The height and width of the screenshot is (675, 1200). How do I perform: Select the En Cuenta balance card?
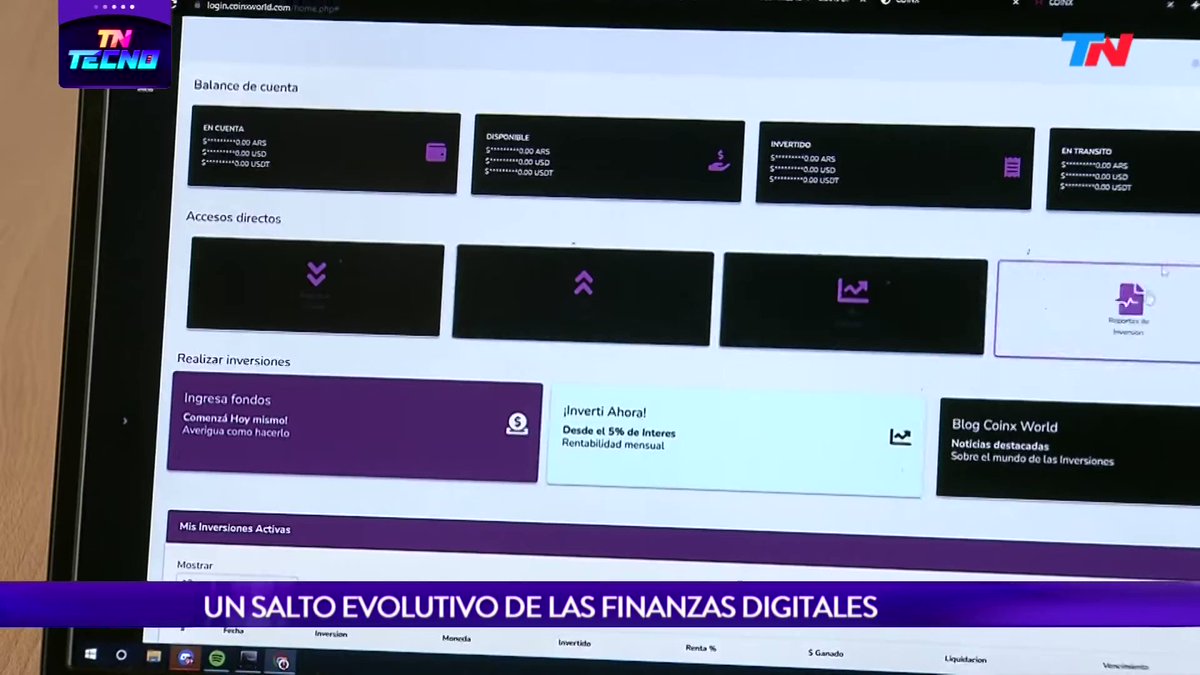tap(324, 149)
